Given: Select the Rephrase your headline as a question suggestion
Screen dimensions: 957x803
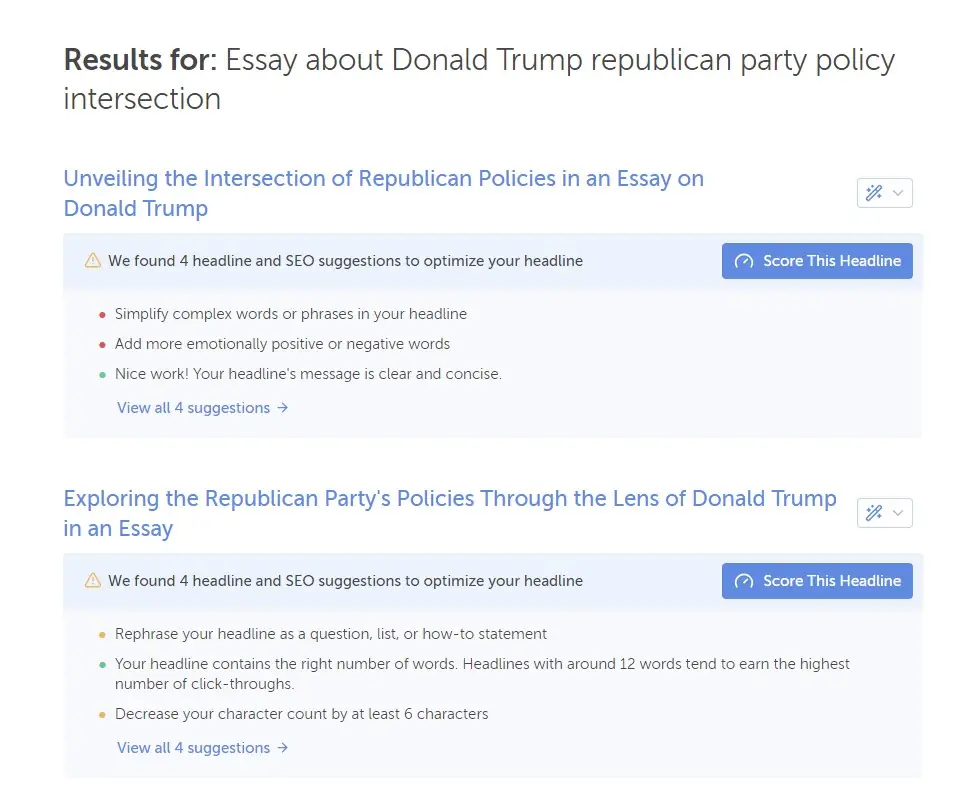Looking at the screenshot, I should point(330,634).
